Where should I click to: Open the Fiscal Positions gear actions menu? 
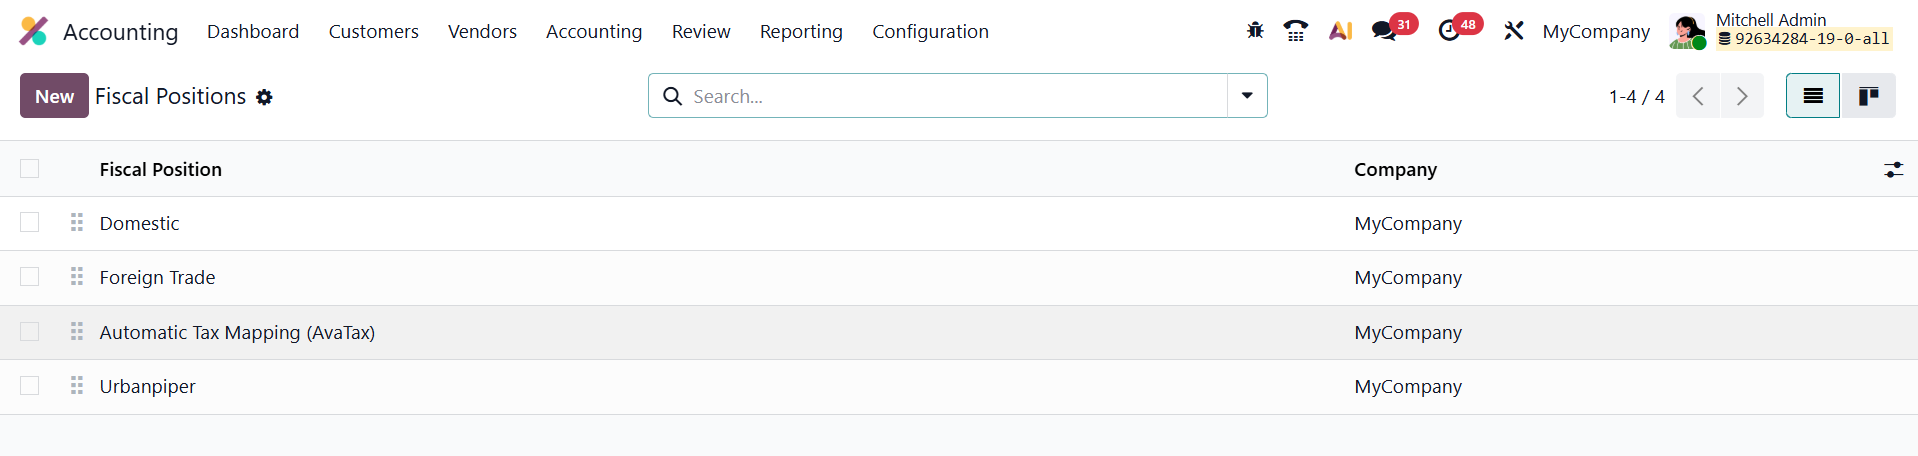pos(264,97)
